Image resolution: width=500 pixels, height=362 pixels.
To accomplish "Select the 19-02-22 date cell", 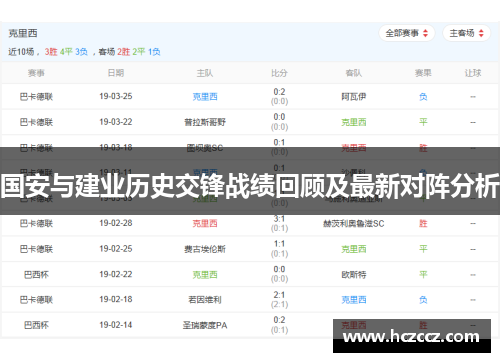I will click(116, 274).
